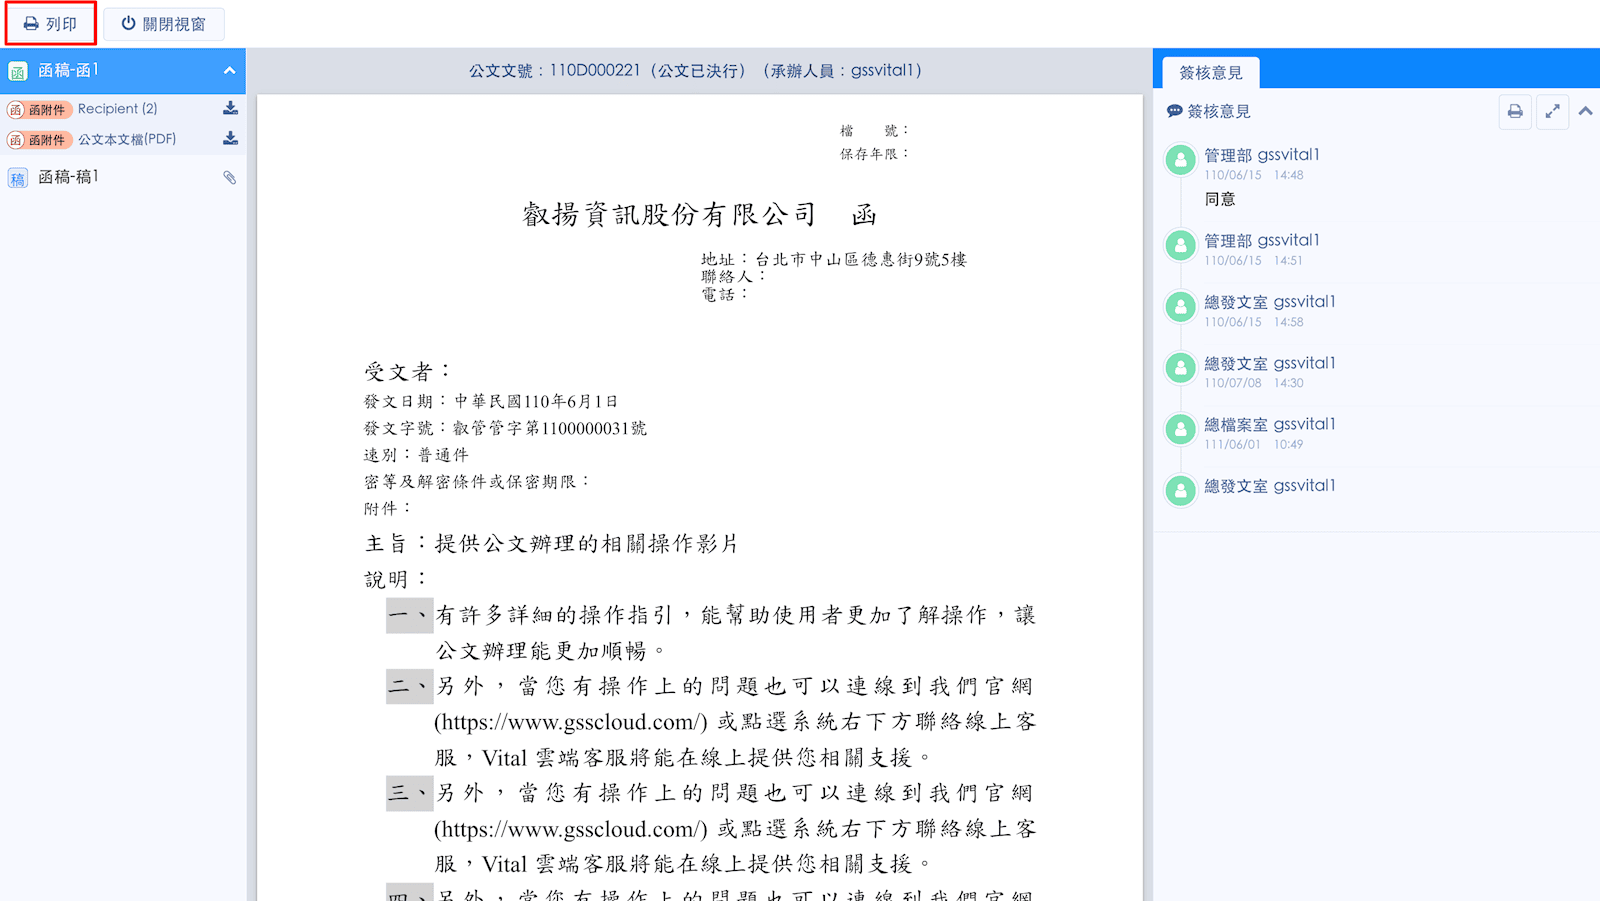Click the paperclip icon beside 函稿-稿1
Screen dimensions: 1600x901
[229, 177]
